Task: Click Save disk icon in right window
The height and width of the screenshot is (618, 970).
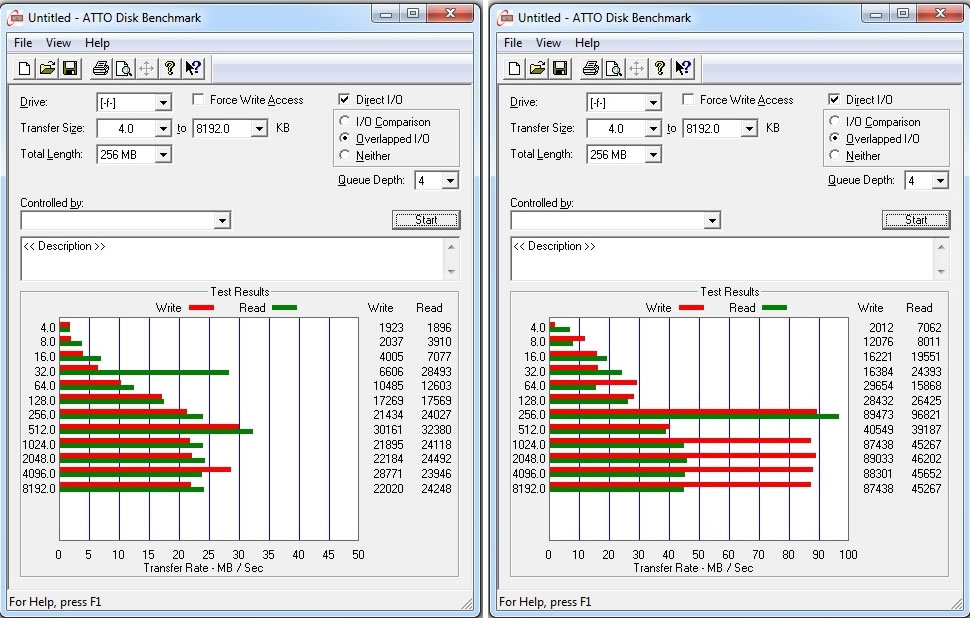Action: pyautogui.click(x=560, y=68)
